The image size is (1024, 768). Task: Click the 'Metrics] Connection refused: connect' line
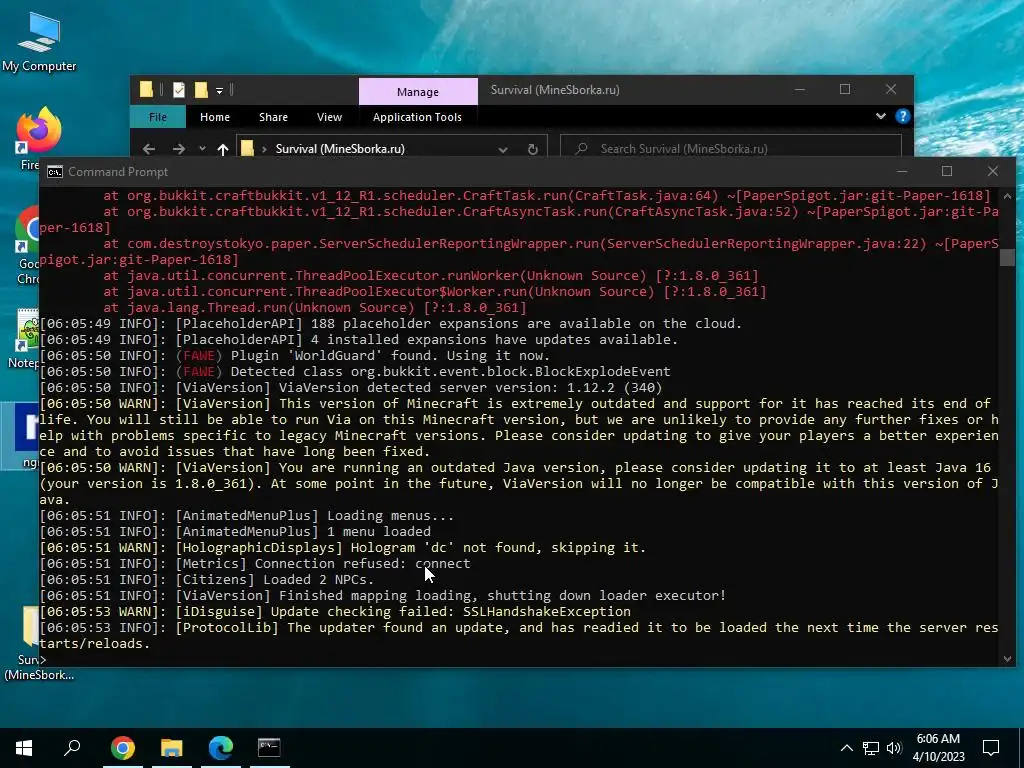coord(255,564)
